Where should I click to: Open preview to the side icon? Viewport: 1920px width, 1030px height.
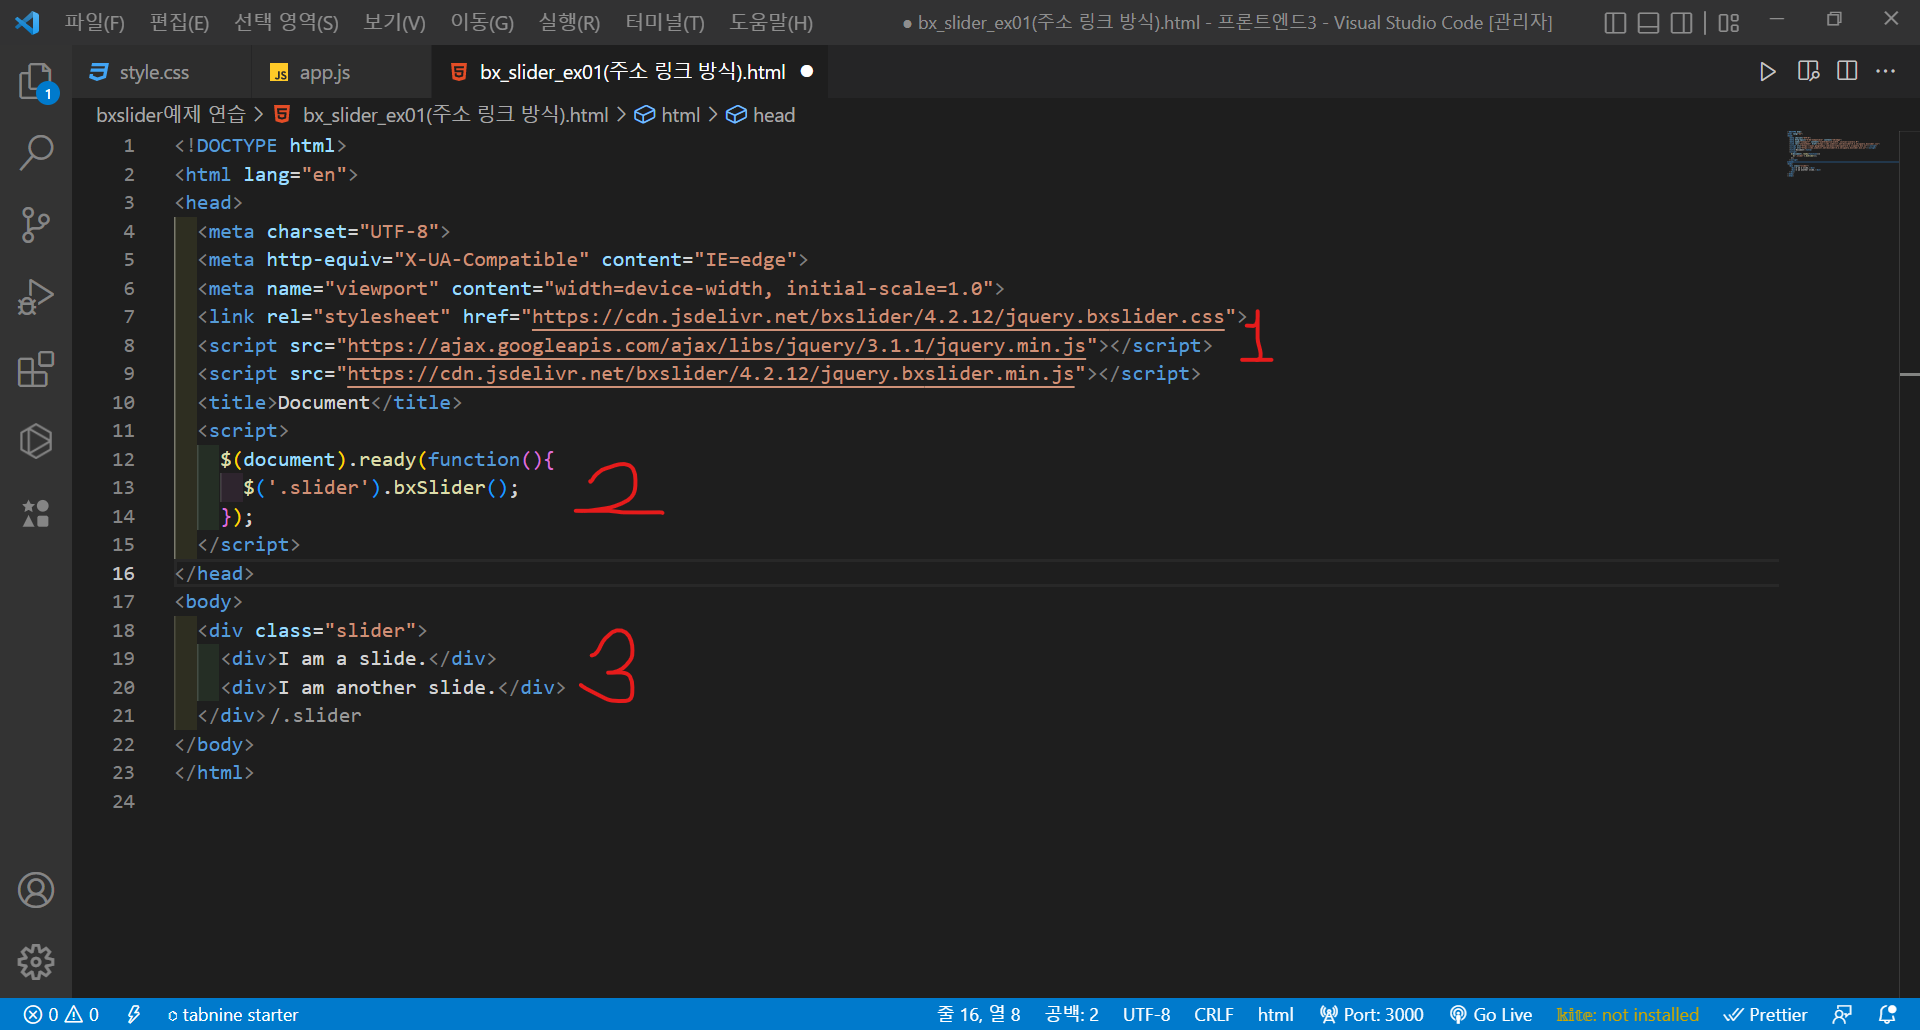1808,71
